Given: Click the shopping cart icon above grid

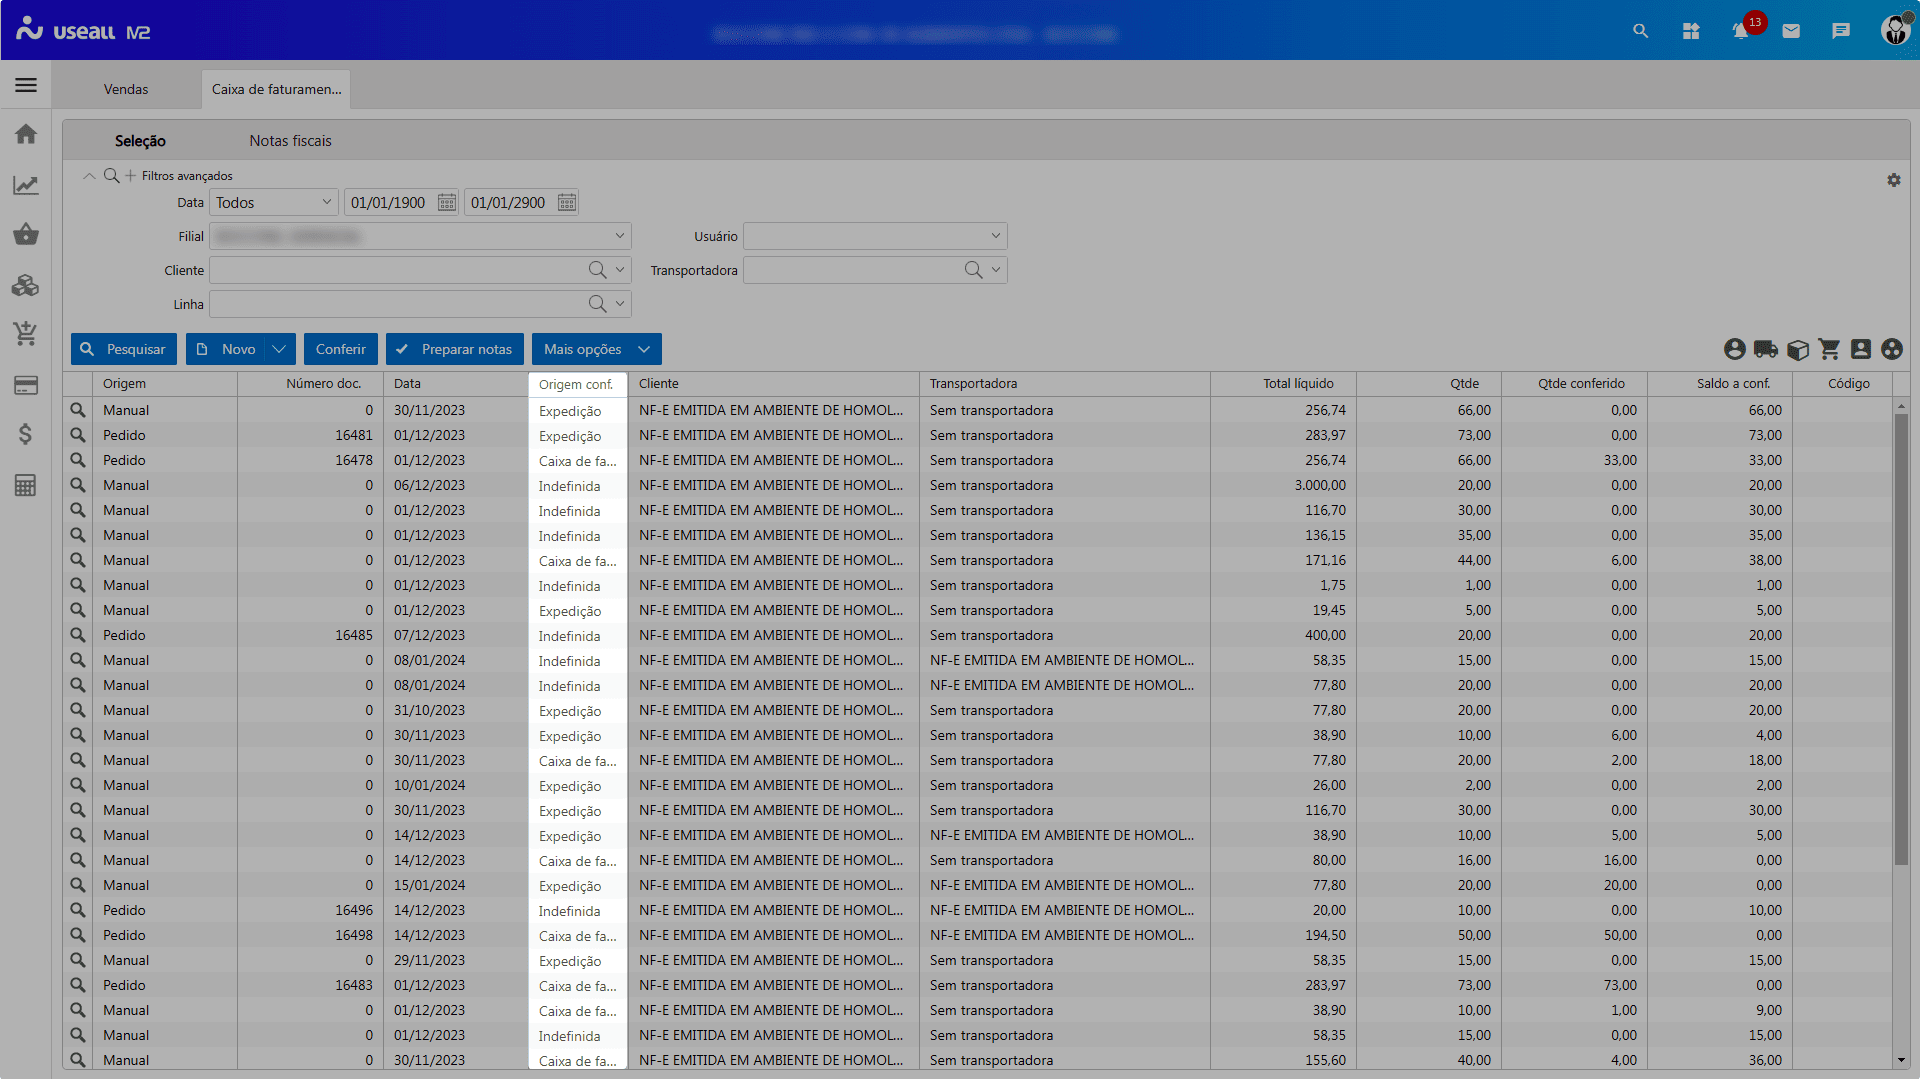Looking at the screenshot, I should pyautogui.click(x=1829, y=349).
